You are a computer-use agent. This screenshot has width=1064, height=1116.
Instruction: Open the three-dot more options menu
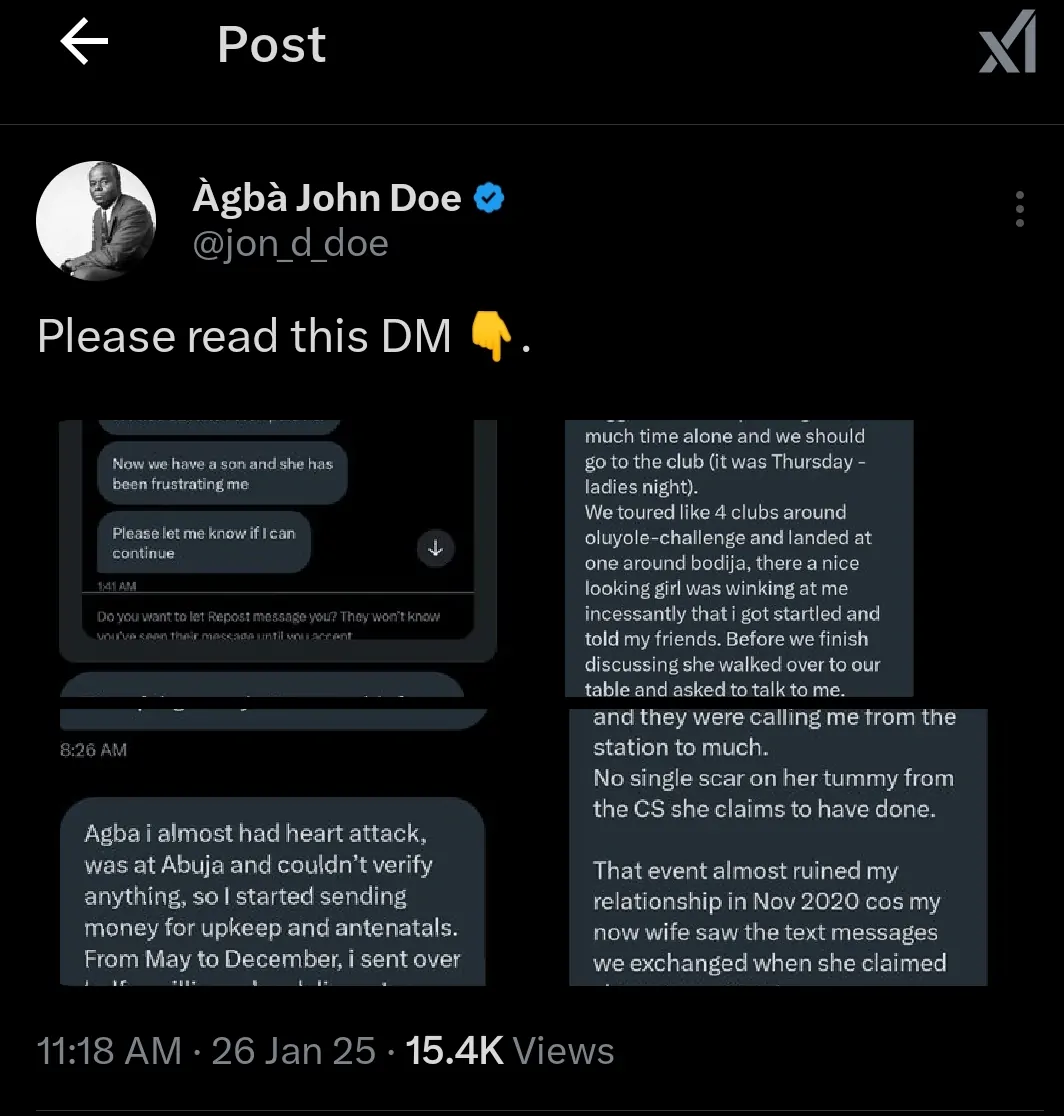pyautogui.click(x=1020, y=209)
